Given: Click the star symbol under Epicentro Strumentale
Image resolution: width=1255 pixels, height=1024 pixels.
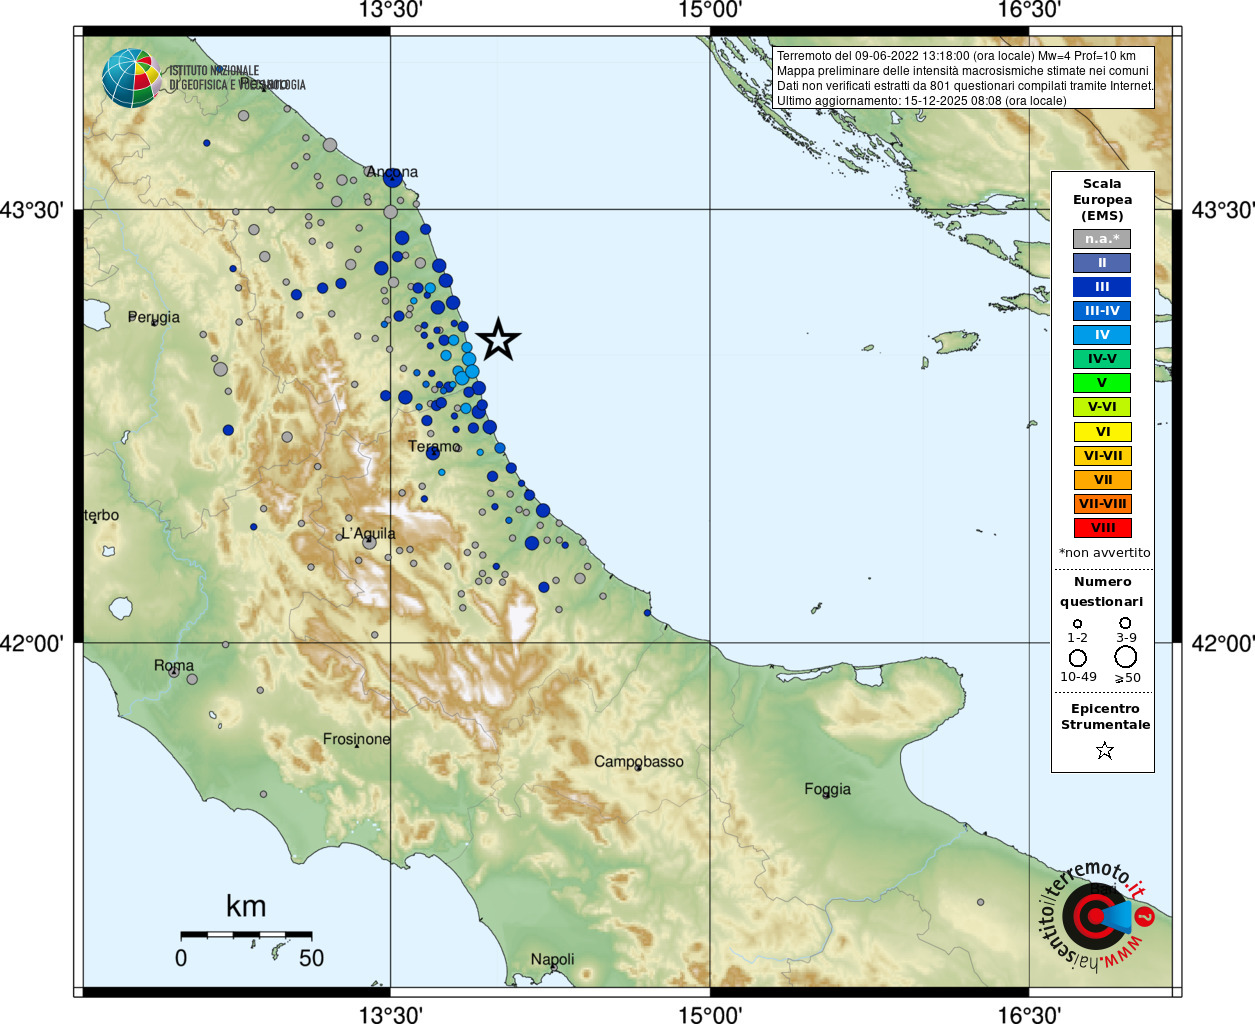Looking at the screenshot, I should (x=1104, y=750).
